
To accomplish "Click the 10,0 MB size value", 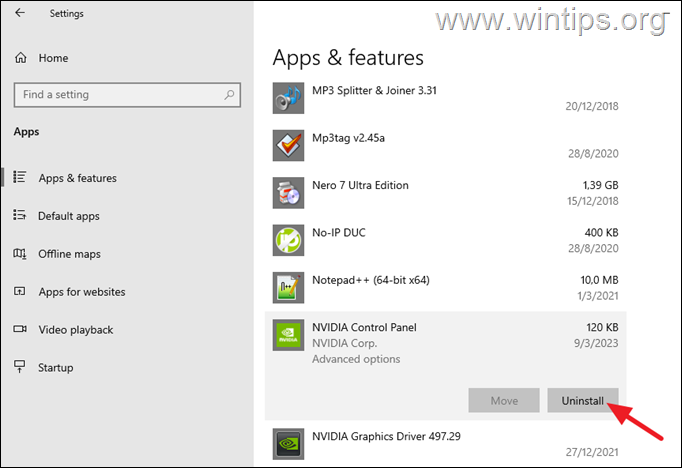I will [x=599, y=280].
